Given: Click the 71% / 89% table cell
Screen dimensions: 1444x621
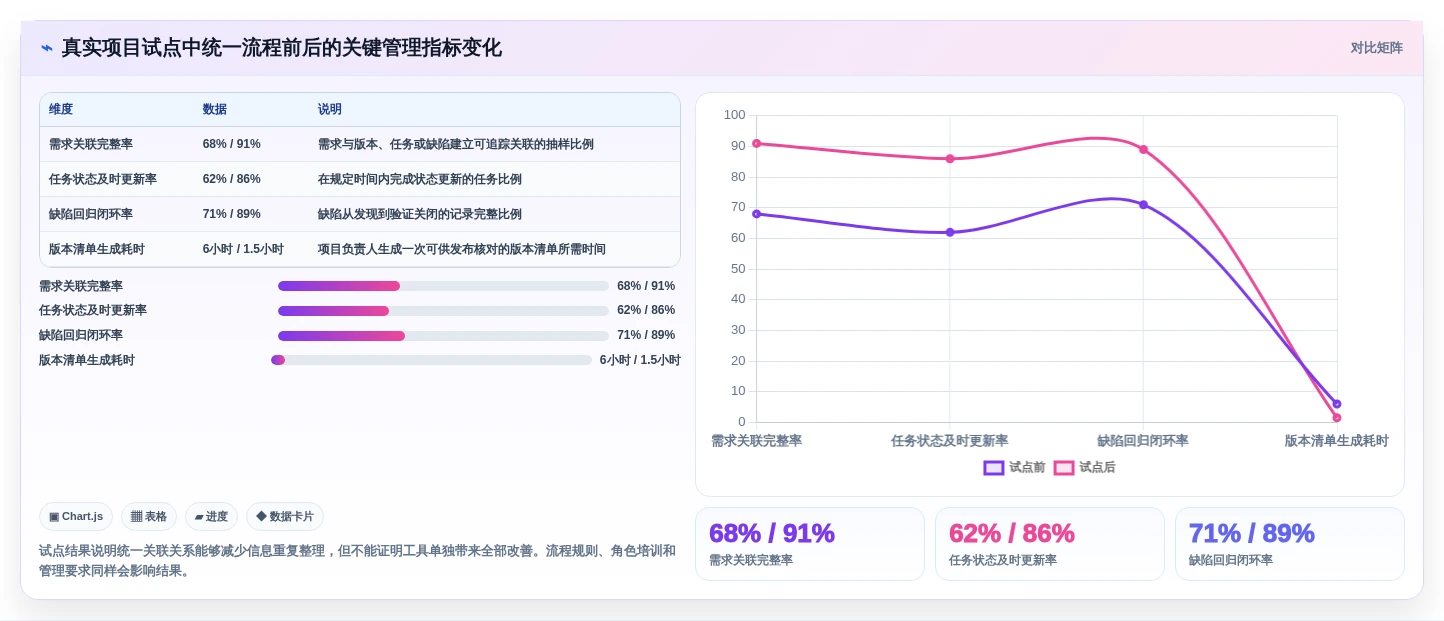Looking at the screenshot, I should tap(232, 214).
